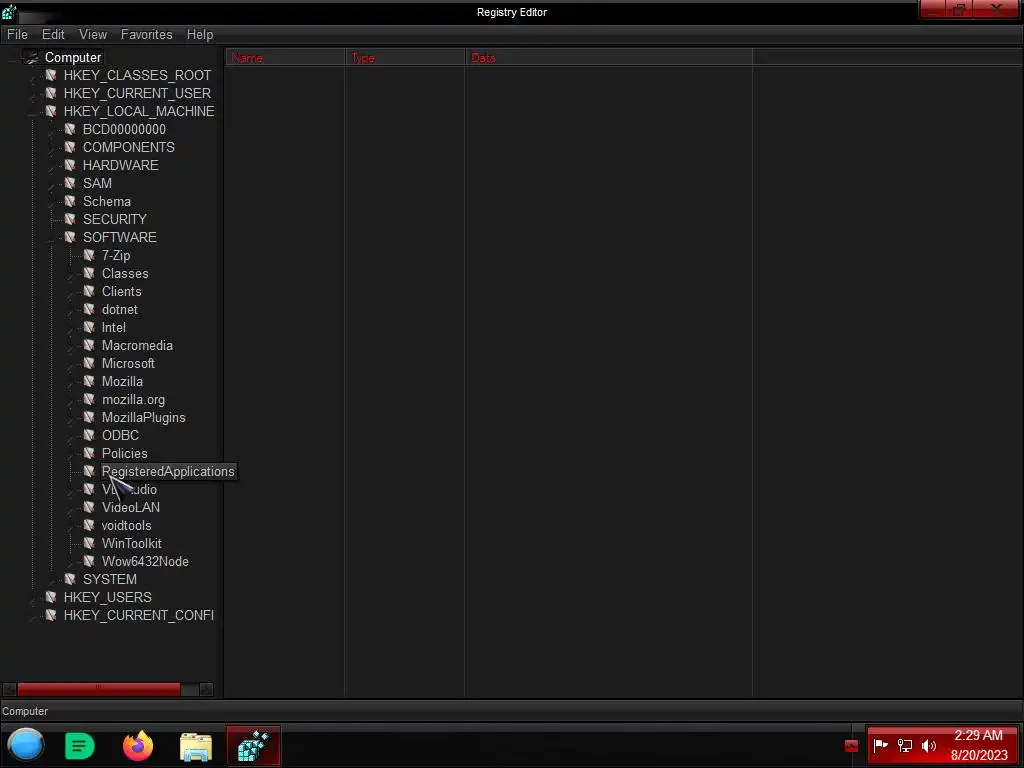Click the key icon beside Macromedia
This screenshot has height=768, width=1024.
tap(89, 345)
